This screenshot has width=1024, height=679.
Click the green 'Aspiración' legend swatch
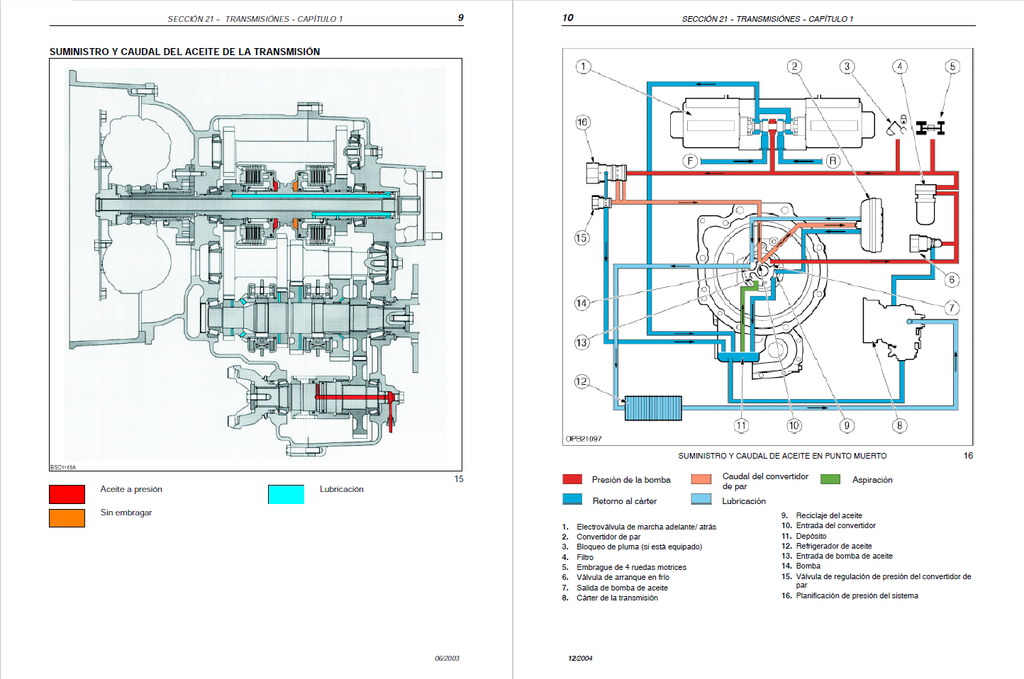[x=830, y=479]
